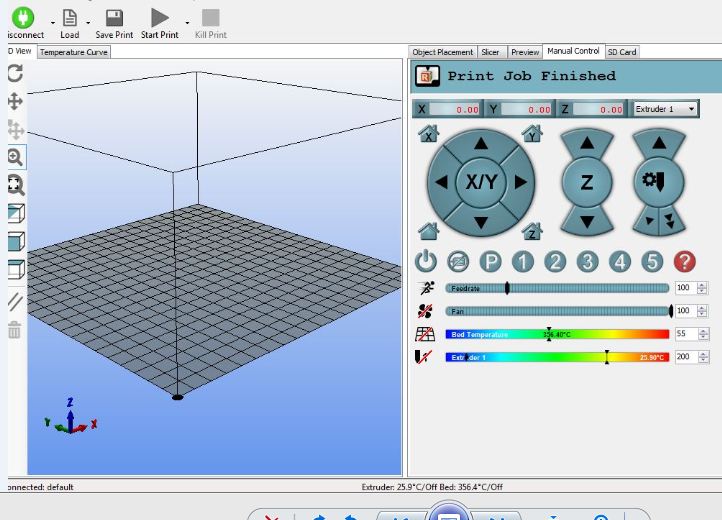Adjust the fan value stepper arrows
The height and width of the screenshot is (520, 722).
point(702,311)
